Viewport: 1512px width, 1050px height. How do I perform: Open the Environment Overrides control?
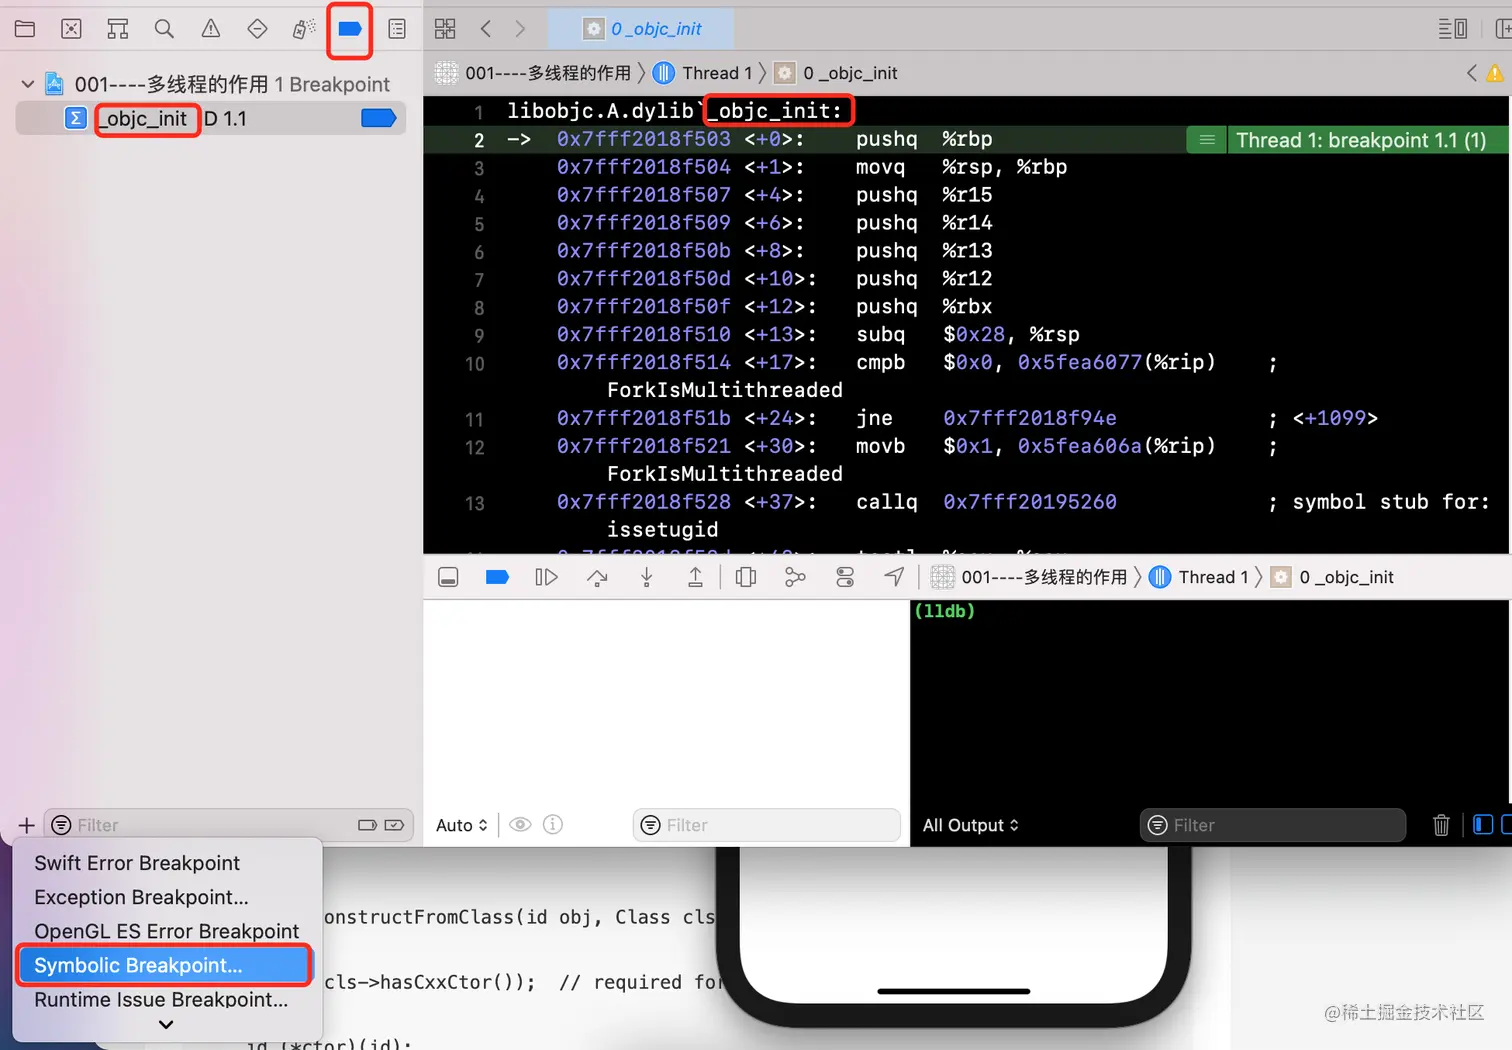[x=845, y=577]
